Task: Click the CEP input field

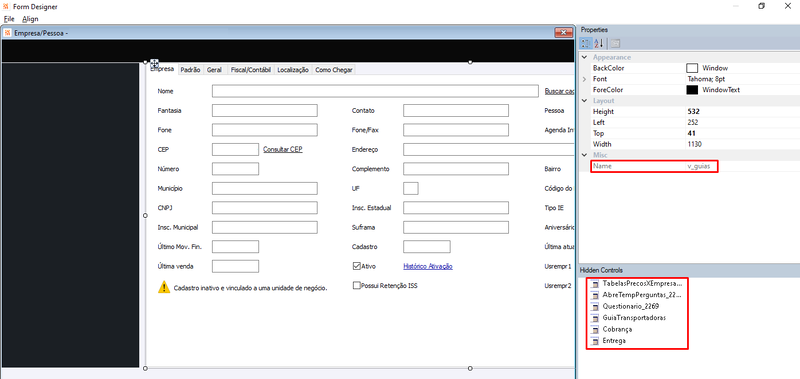Action: click(x=235, y=149)
